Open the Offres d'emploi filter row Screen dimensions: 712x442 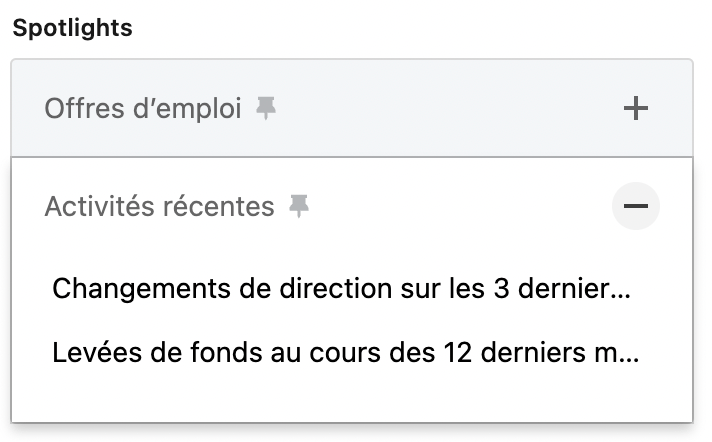[352, 108]
